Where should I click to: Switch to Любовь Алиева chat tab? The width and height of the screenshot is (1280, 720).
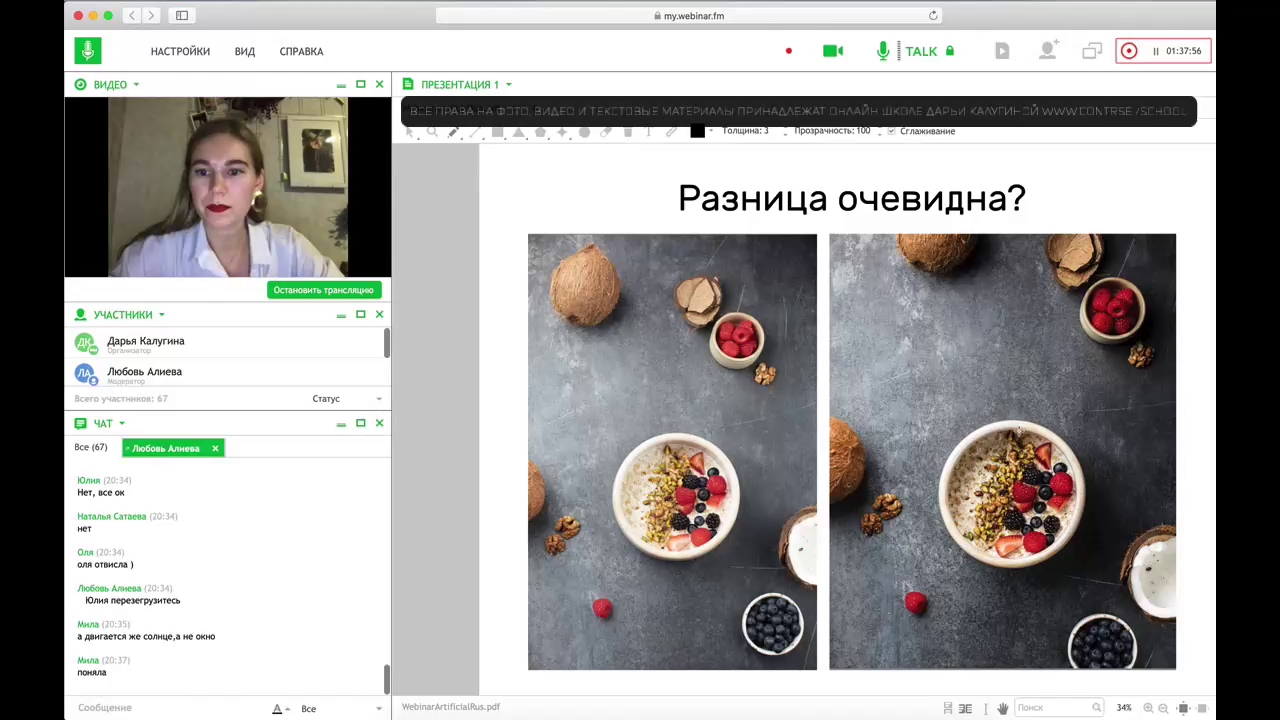[x=165, y=448]
